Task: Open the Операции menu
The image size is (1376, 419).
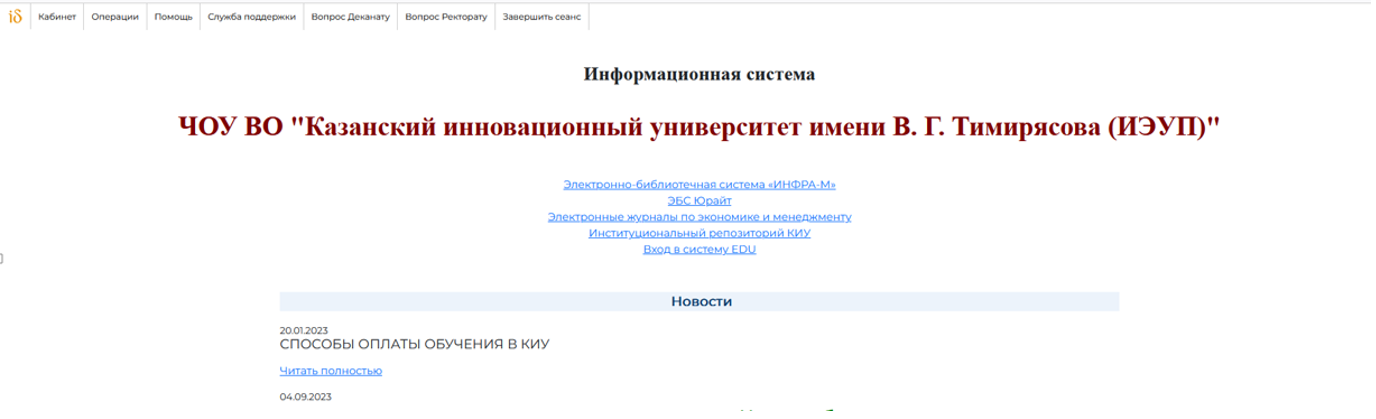Action: (x=115, y=17)
